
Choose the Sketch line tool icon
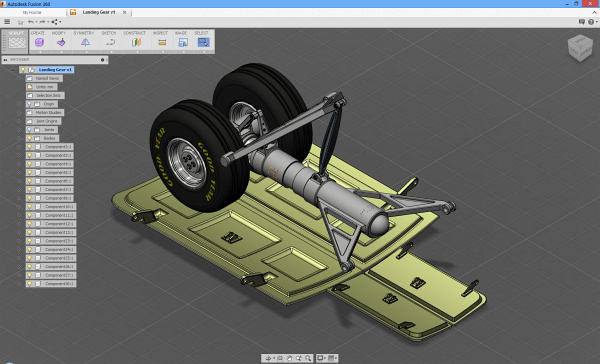click(x=111, y=42)
